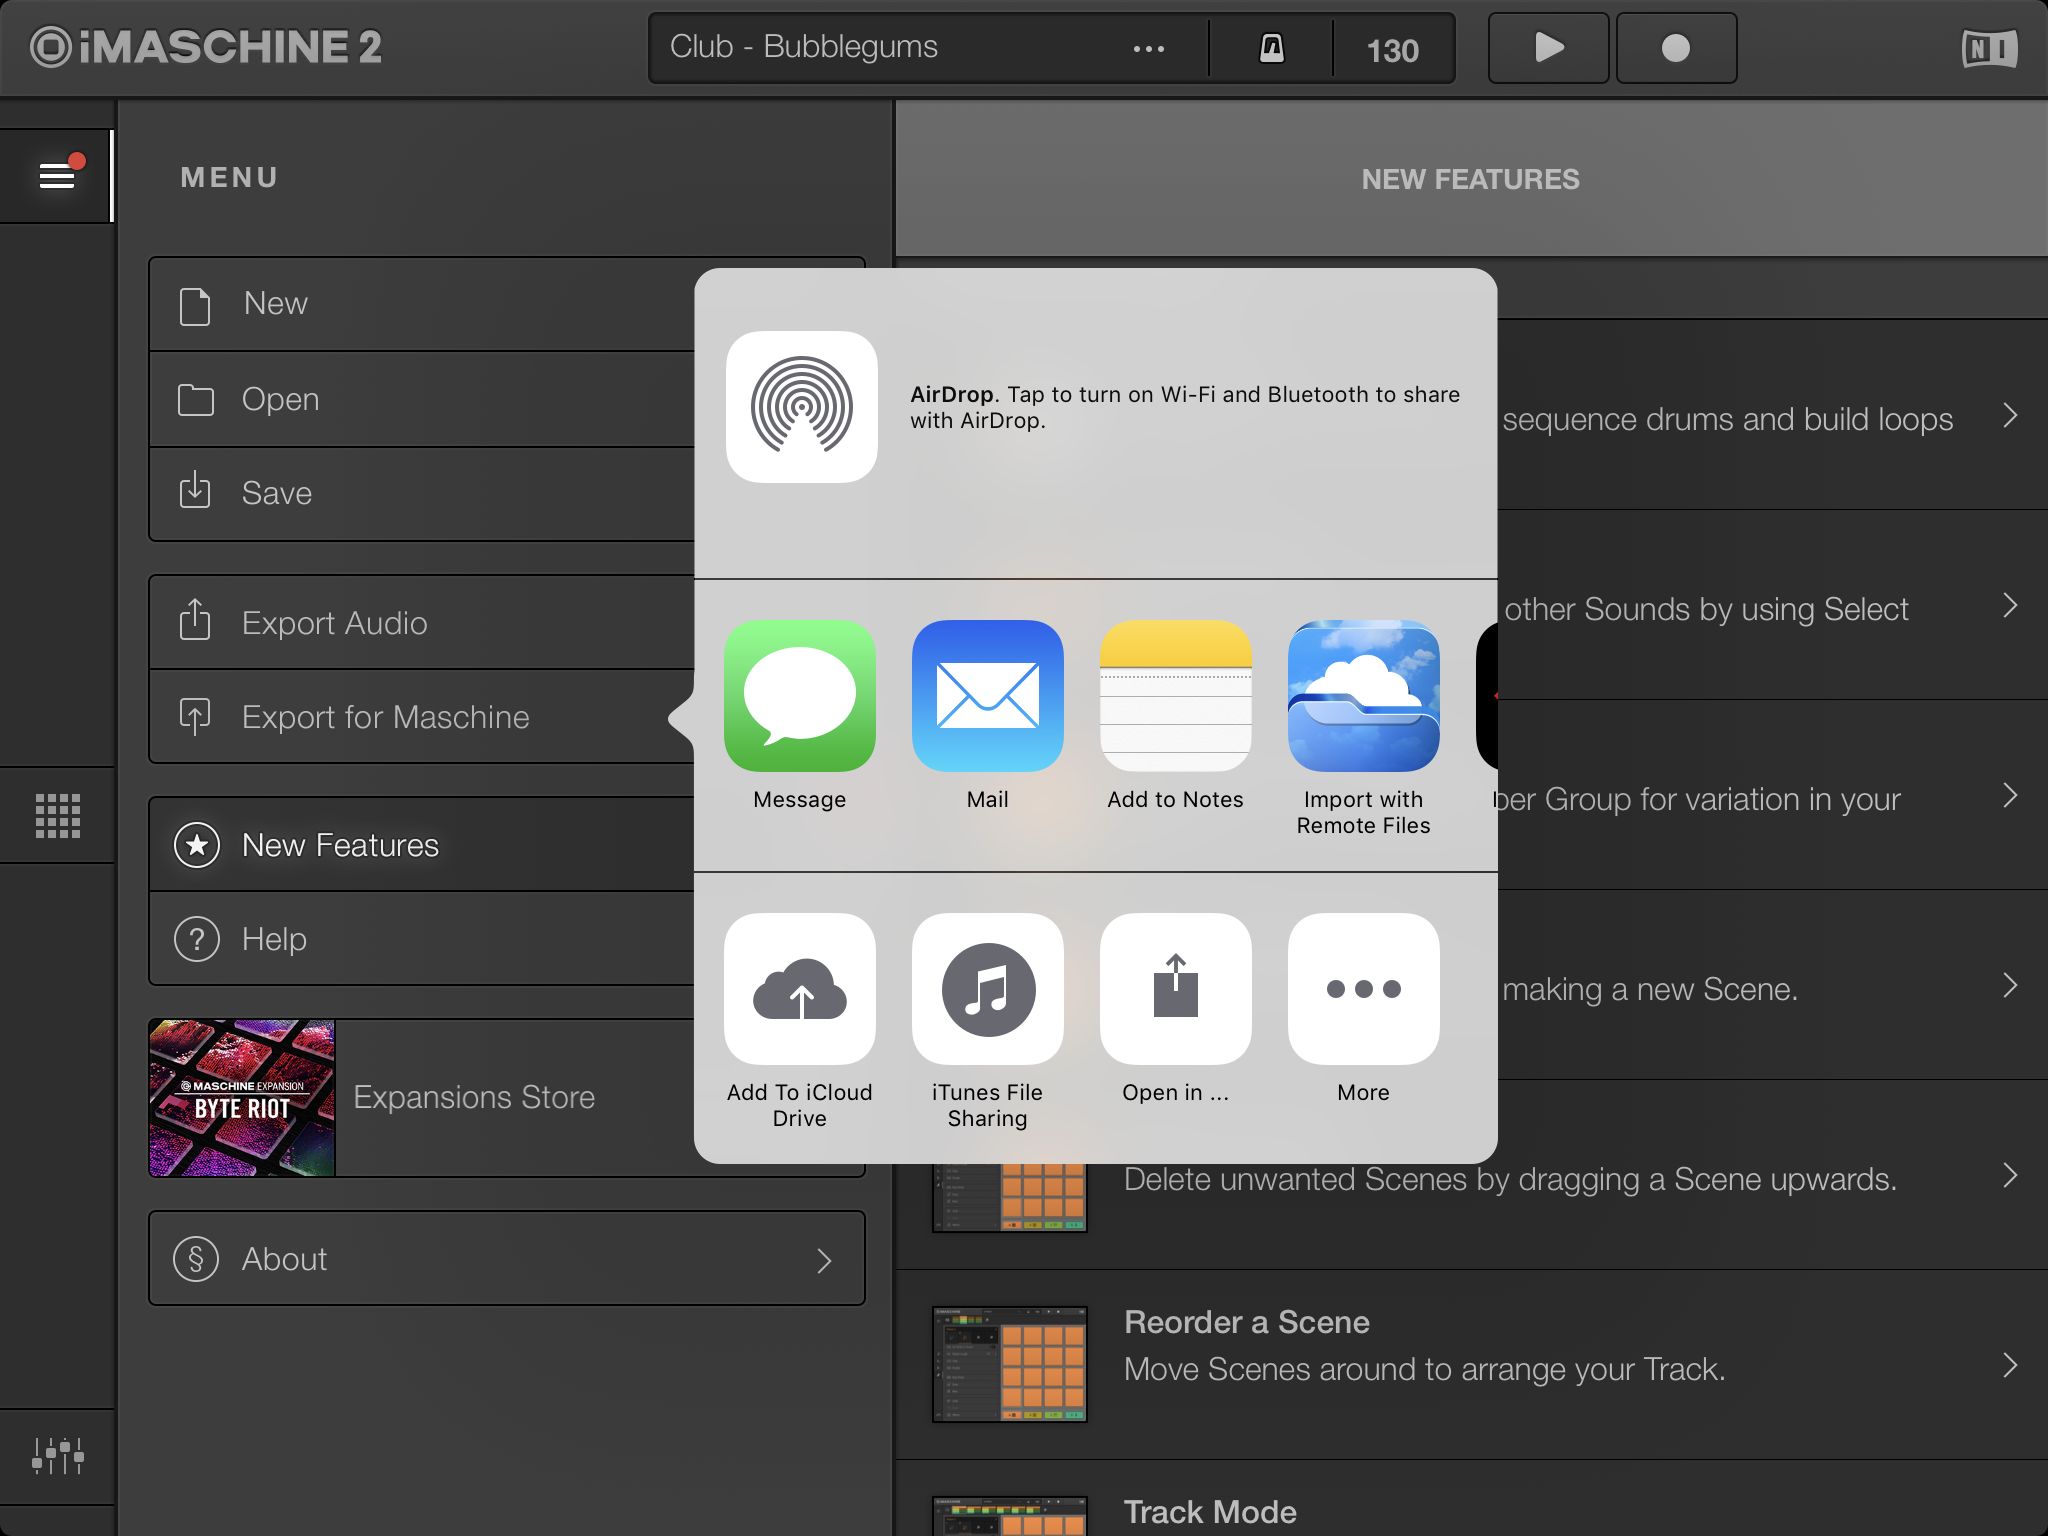Start recording with the record button
This screenshot has width=2048, height=1536.
pos(1676,48)
